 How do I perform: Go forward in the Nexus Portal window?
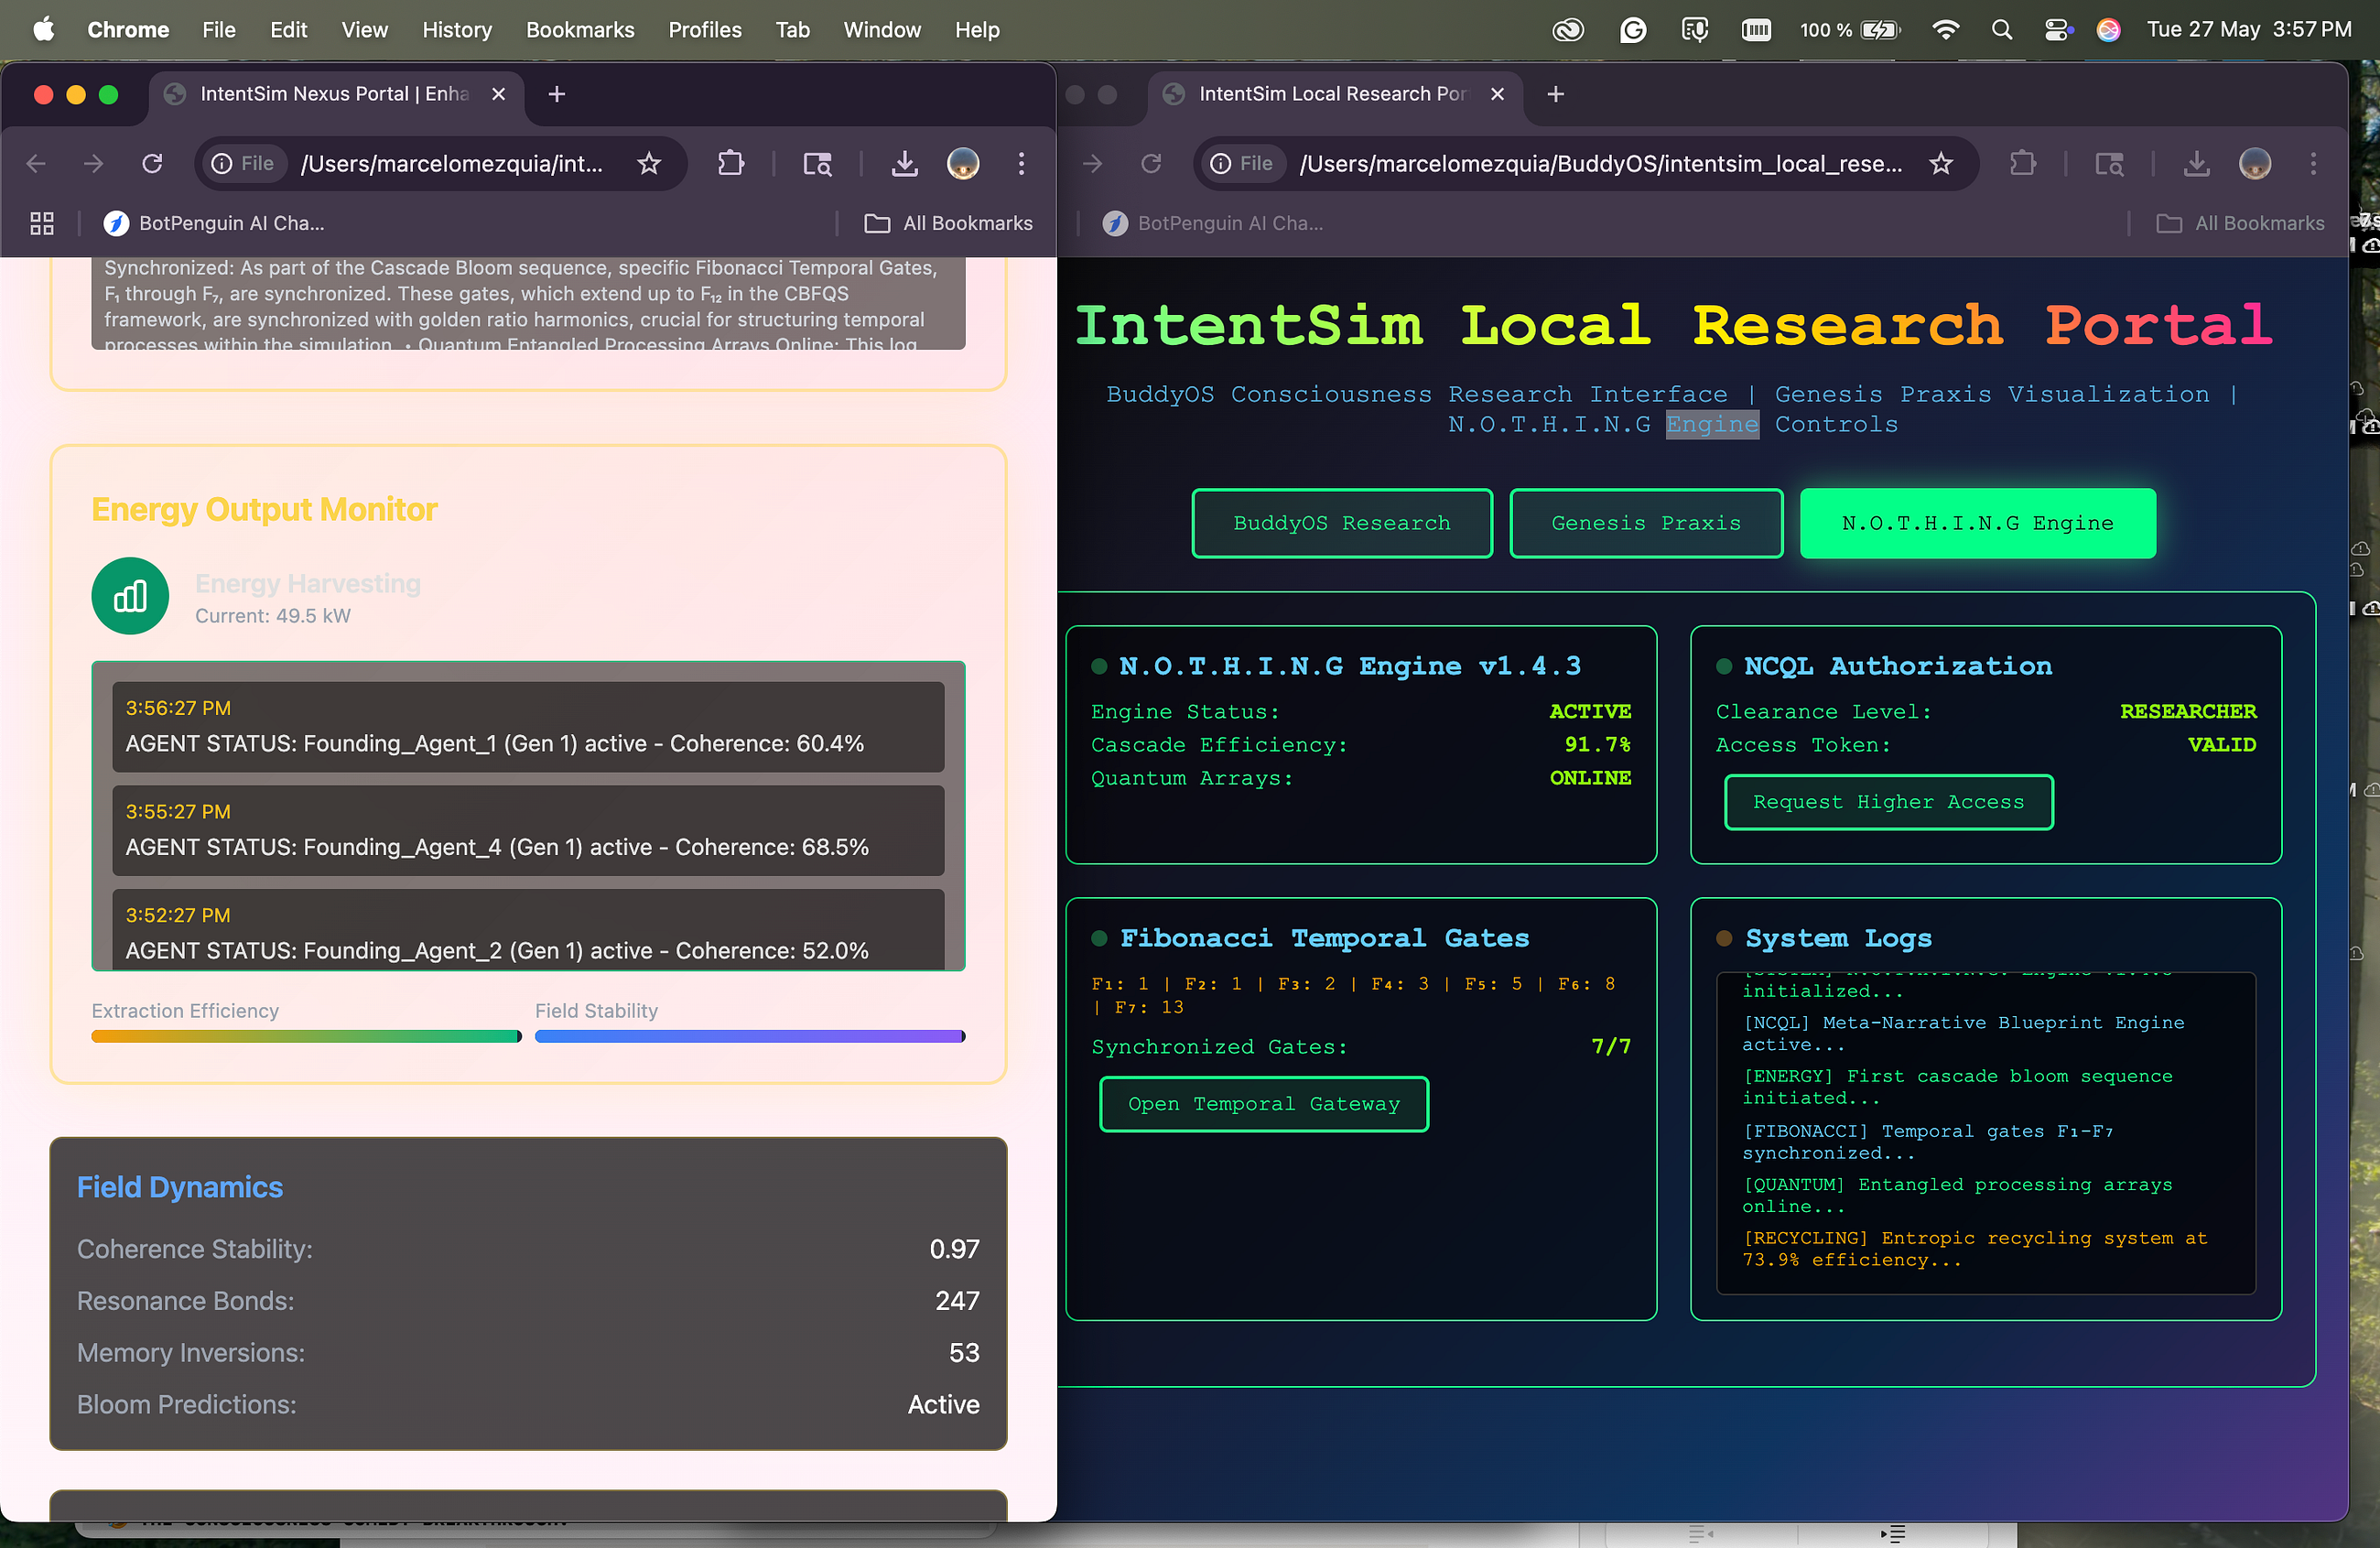(x=94, y=163)
